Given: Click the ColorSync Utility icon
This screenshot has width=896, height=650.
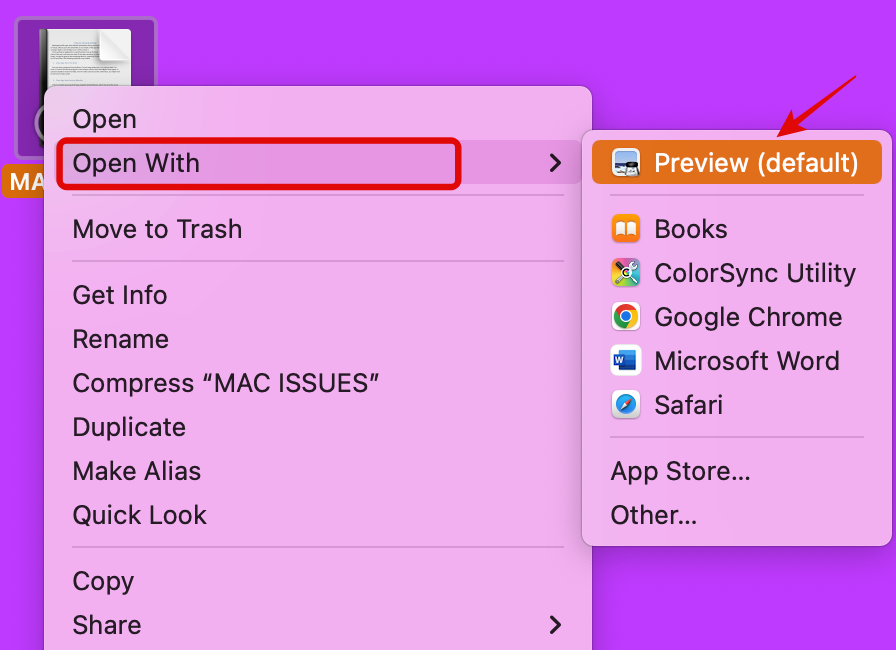Looking at the screenshot, I should tap(626, 273).
